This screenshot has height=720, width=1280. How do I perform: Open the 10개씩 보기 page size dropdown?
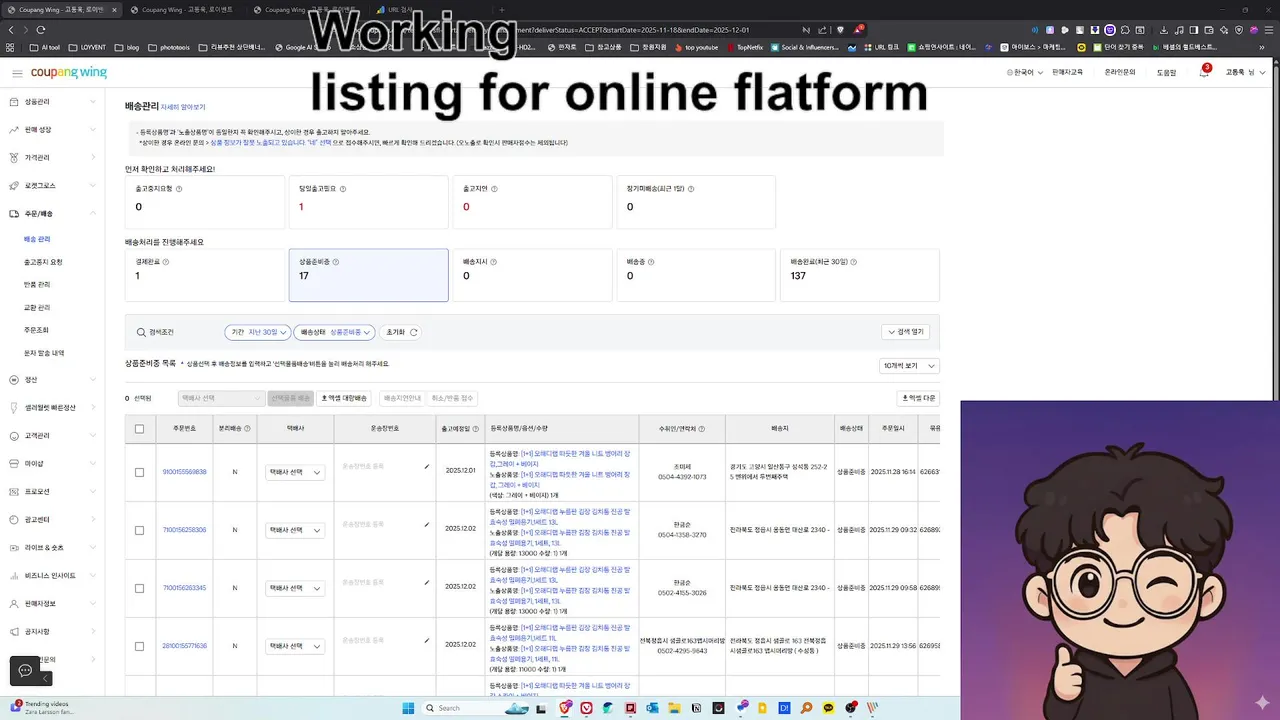(x=908, y=366)
